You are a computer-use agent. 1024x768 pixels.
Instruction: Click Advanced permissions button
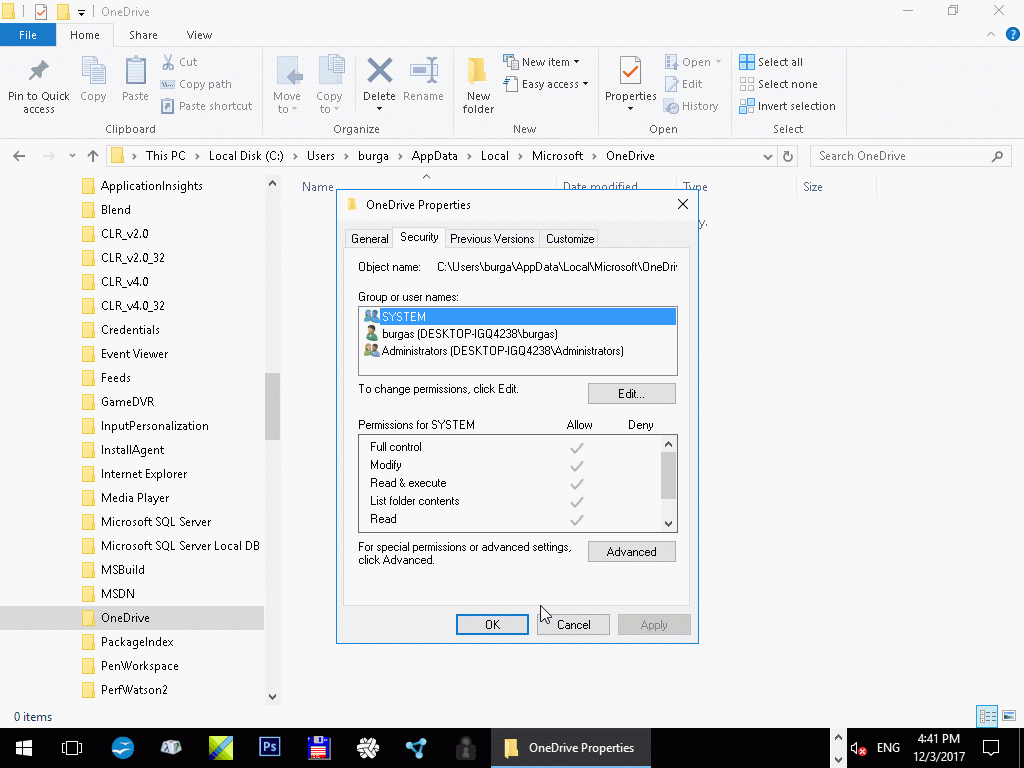pyautogui.click(x=632, y=552)
